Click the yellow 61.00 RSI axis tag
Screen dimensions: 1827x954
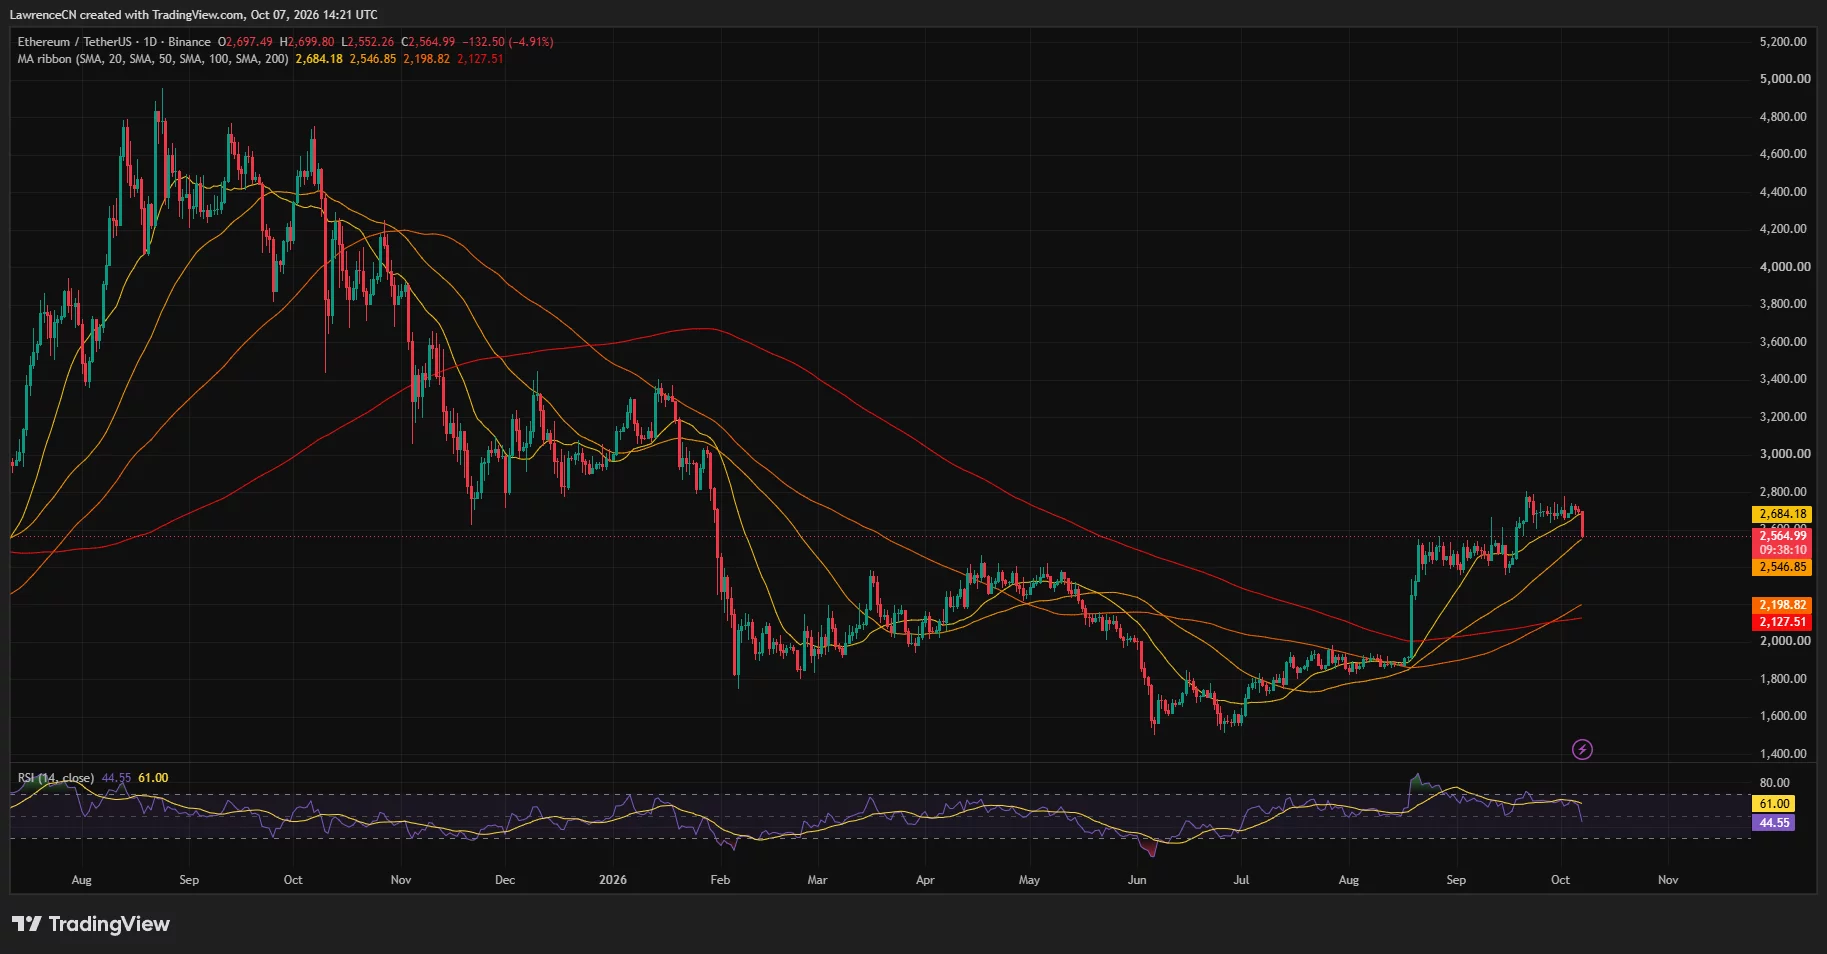(1775, 804)
